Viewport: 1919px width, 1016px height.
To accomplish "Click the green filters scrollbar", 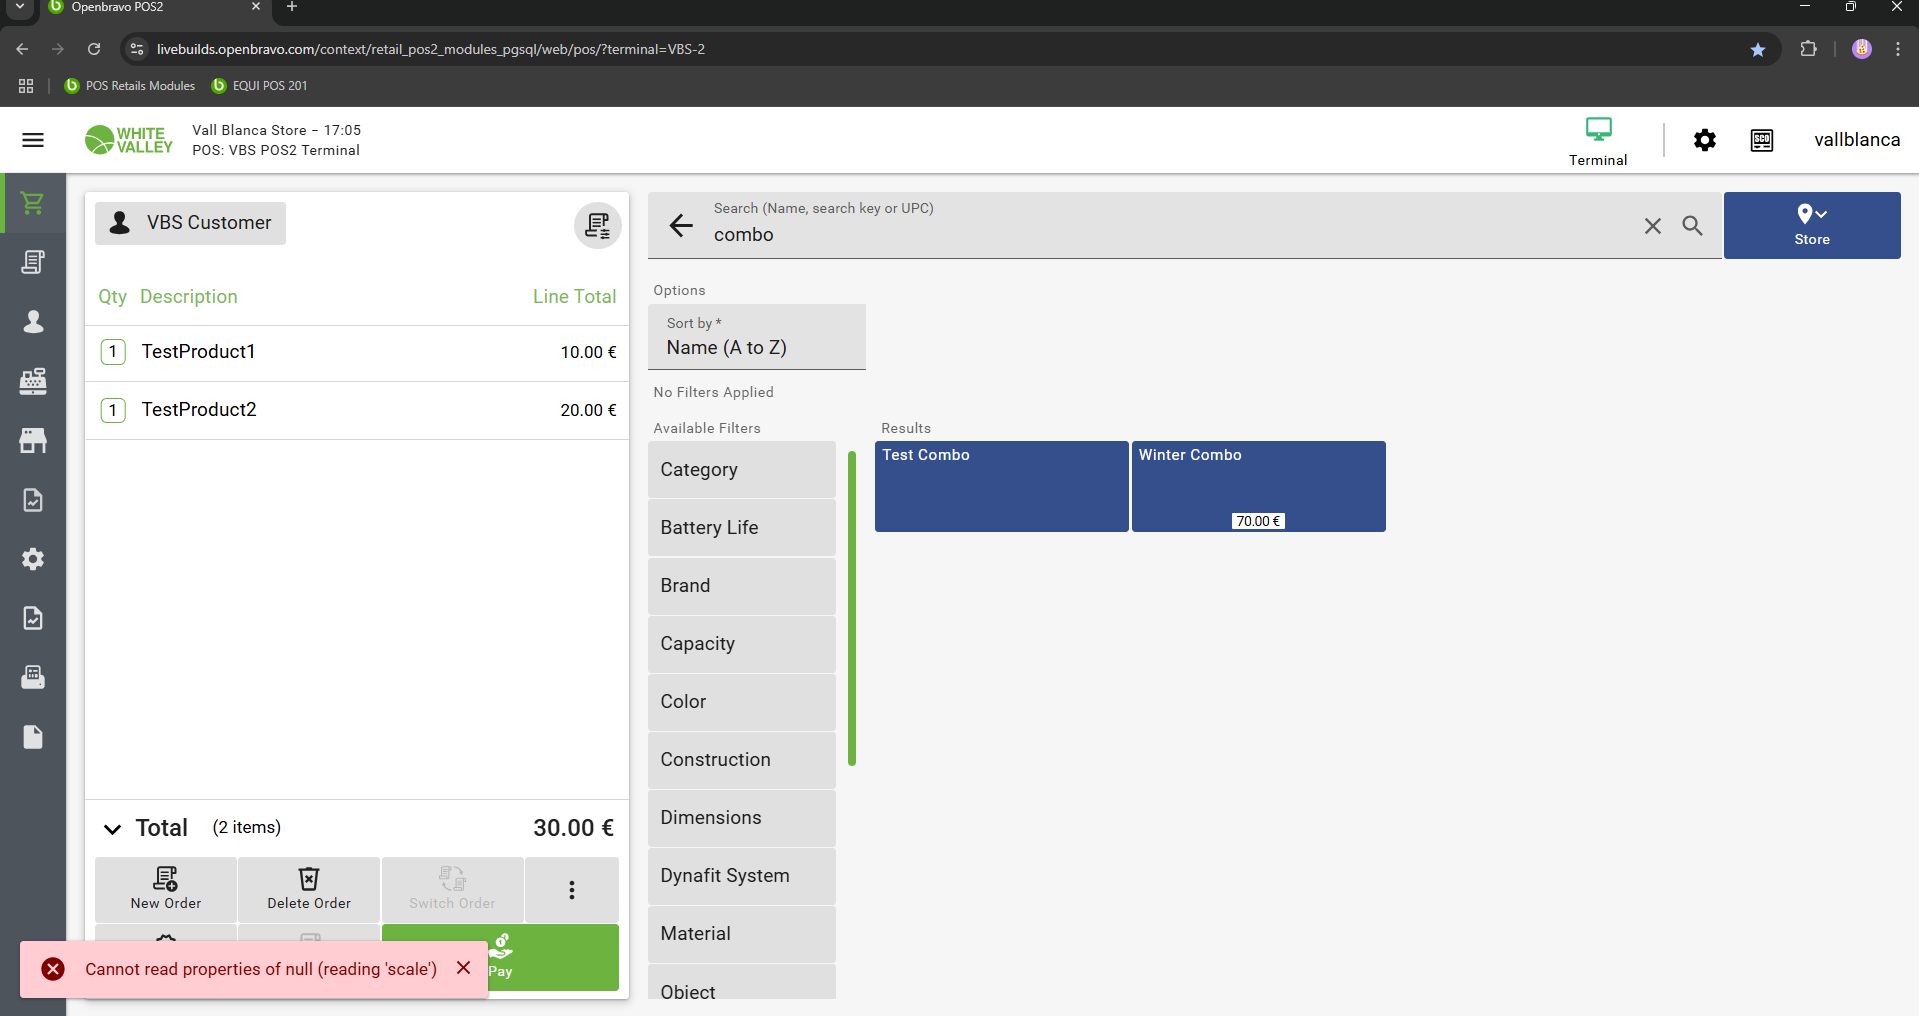I will click(852, 608).
